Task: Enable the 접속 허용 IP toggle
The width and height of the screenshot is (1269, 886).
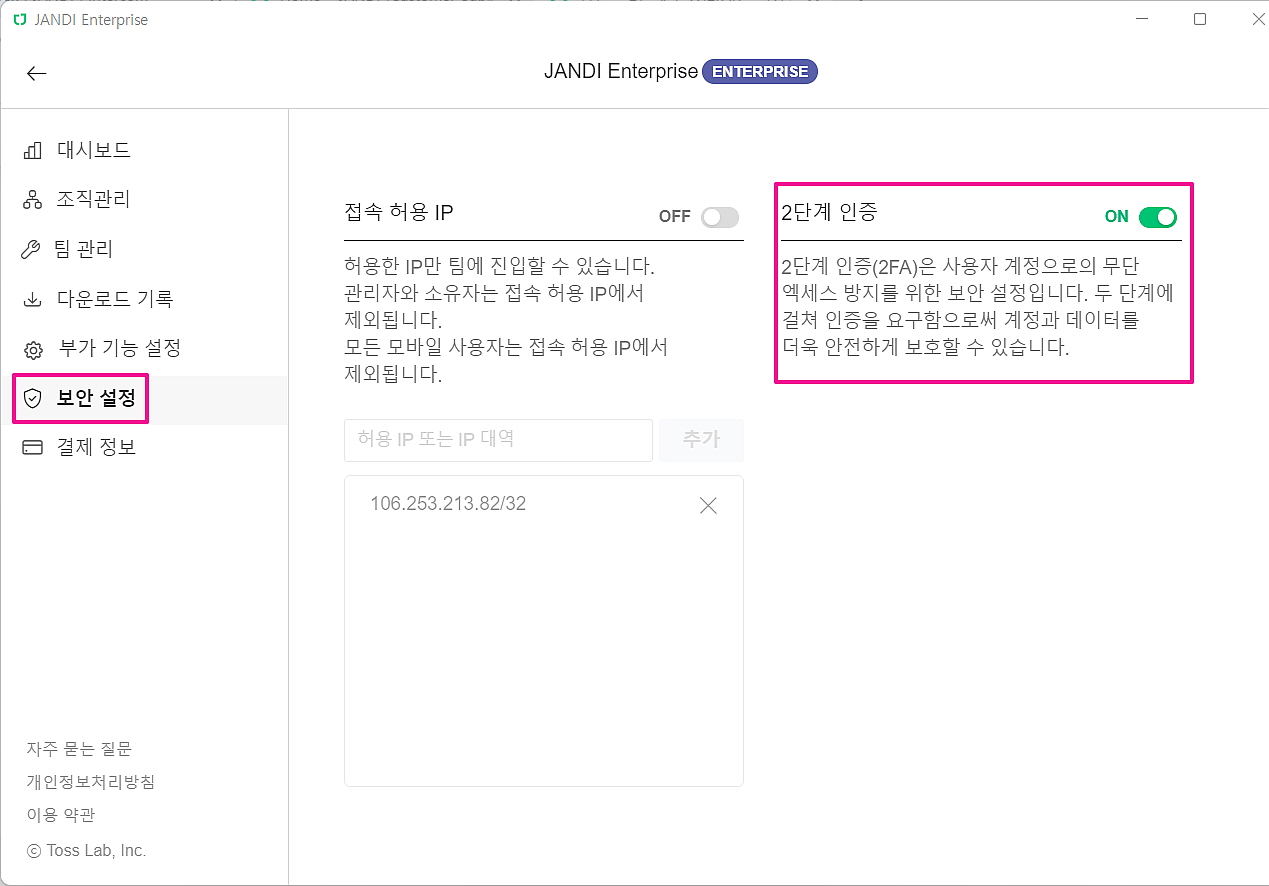Action: [719, 217]
